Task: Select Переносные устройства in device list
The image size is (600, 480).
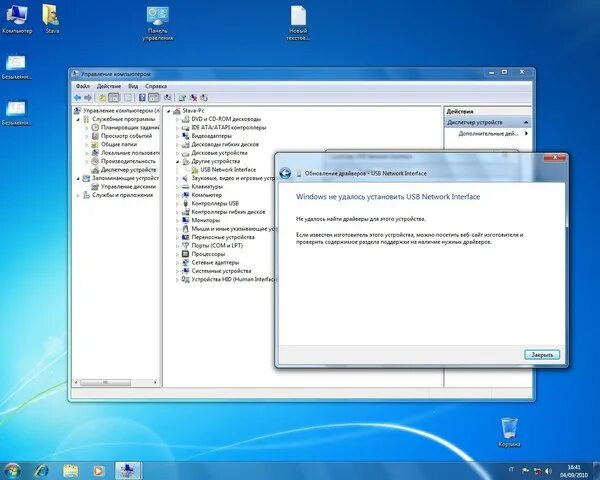Action: (x=223, y=237)
